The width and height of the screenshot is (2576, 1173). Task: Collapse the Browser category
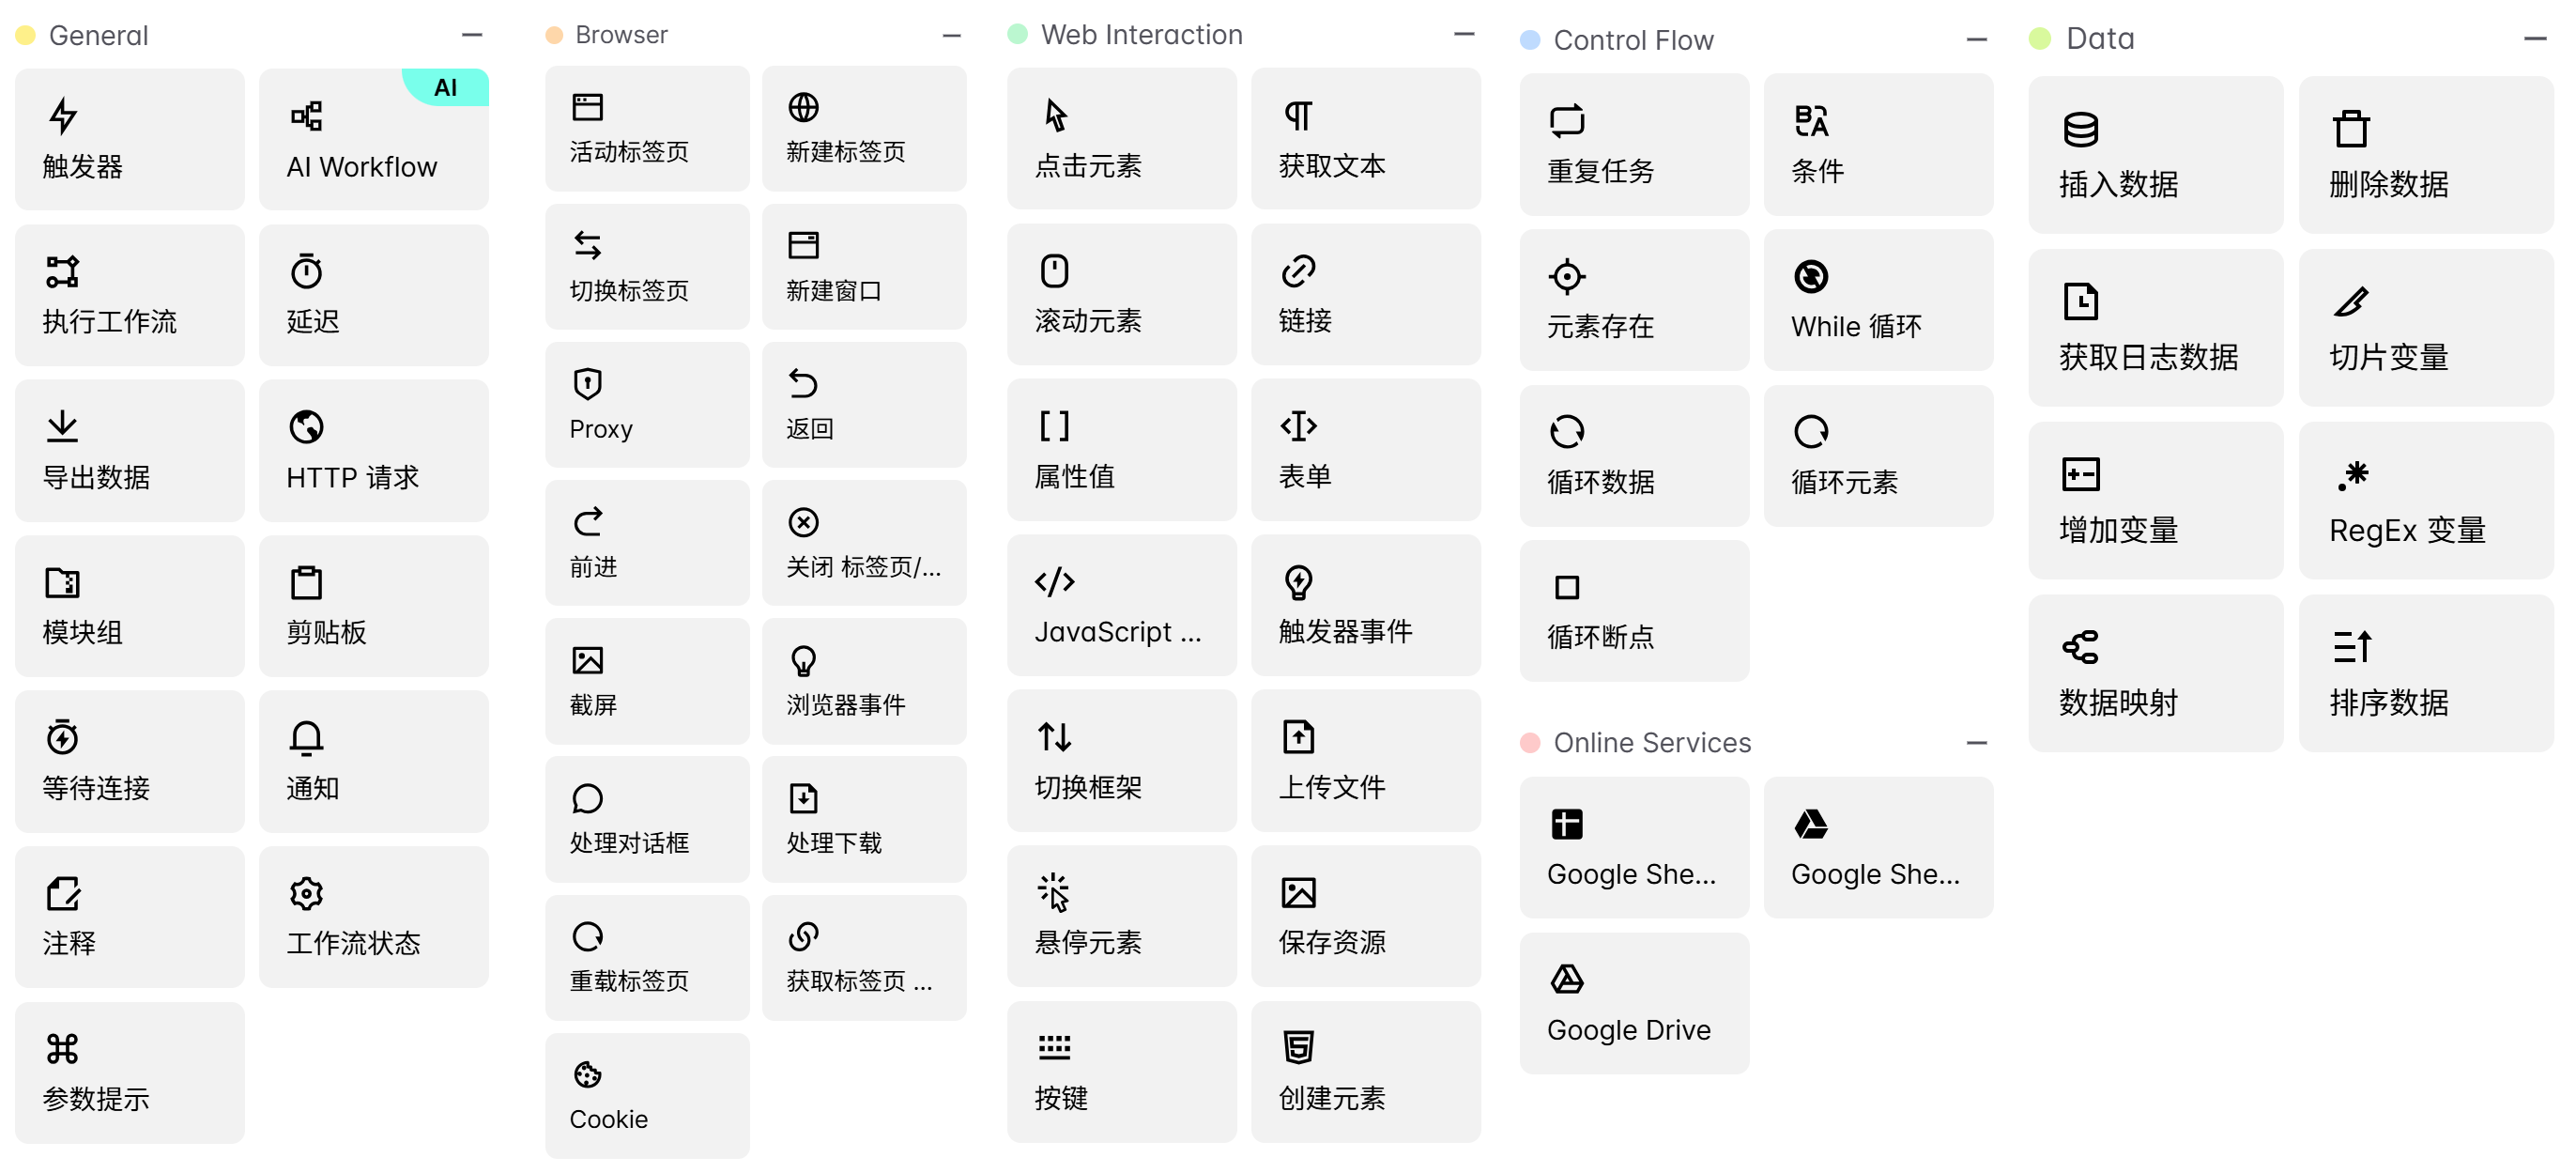[951, 35]
